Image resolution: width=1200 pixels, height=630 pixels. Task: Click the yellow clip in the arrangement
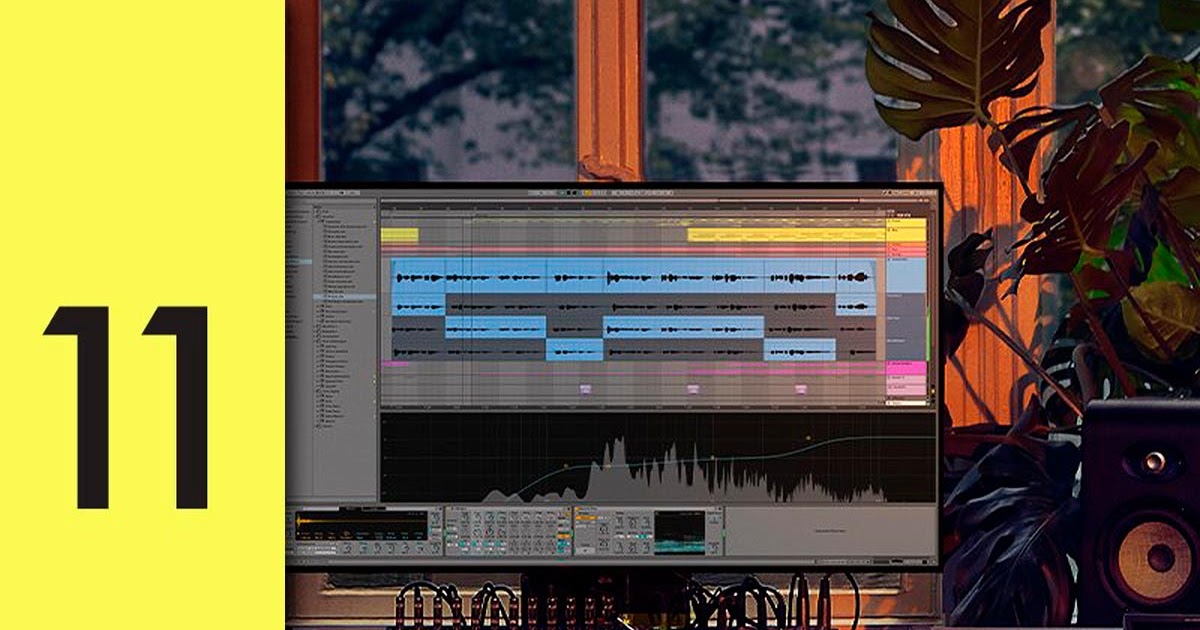[400, 231]
